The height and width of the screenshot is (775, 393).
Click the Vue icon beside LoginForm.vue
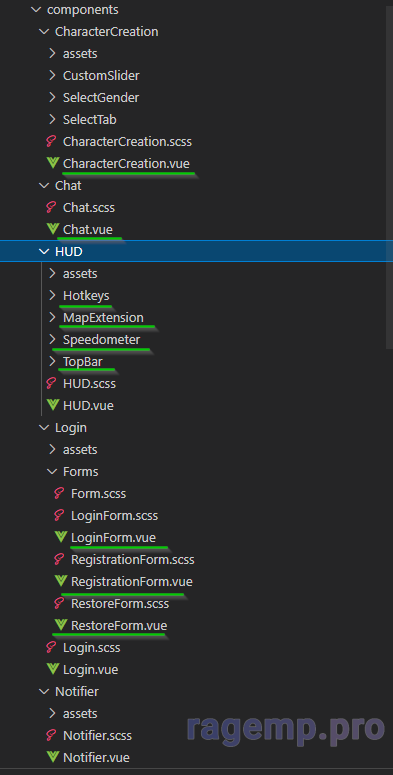pyautogui.click(x=61, y=537)
